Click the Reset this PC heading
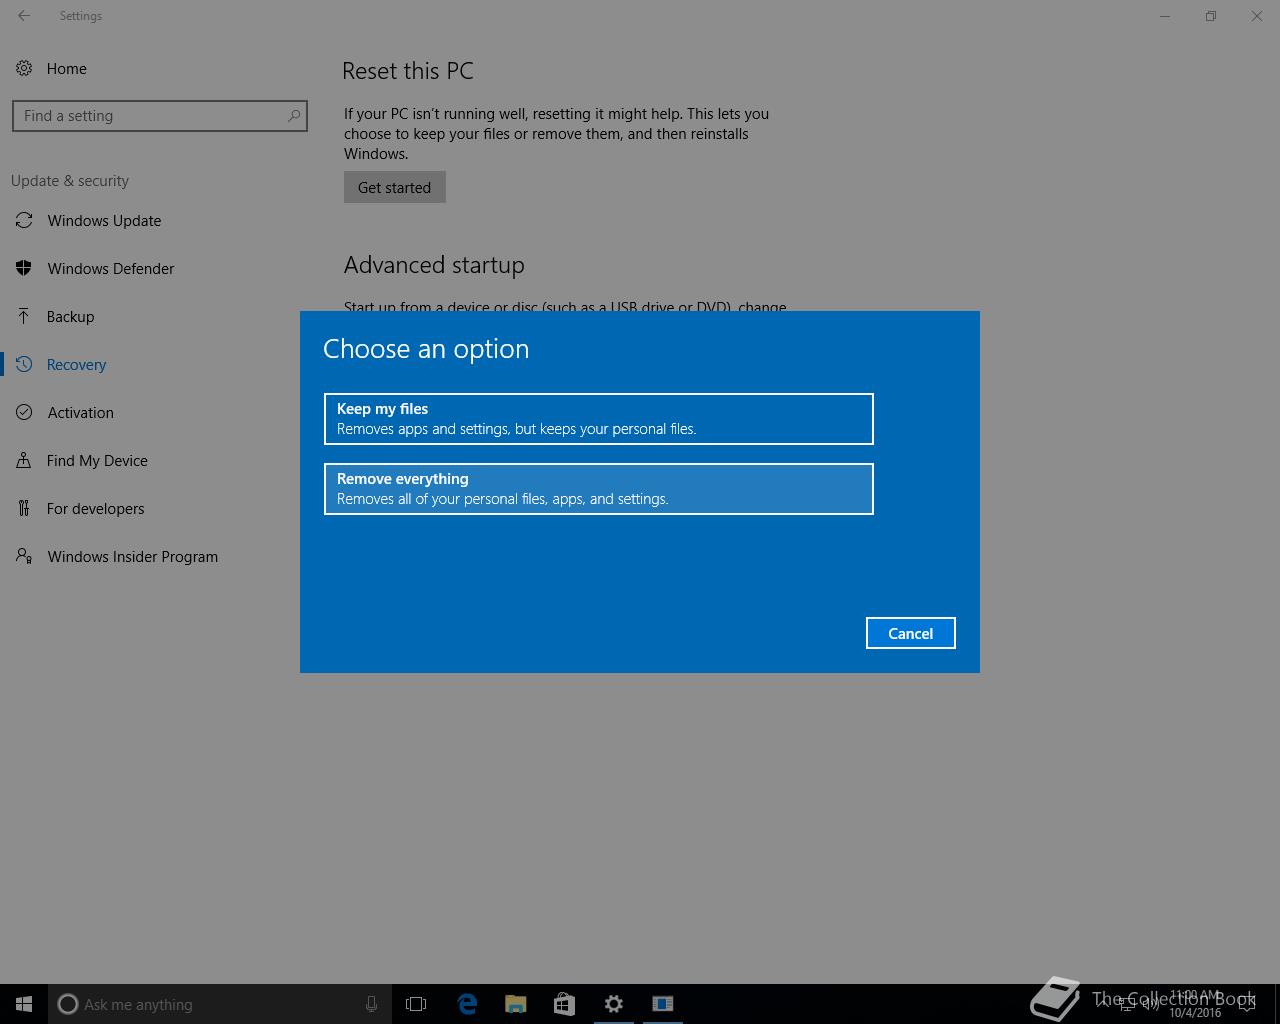This screenshot has width=1280, height=1024. [x=408, y=71]
